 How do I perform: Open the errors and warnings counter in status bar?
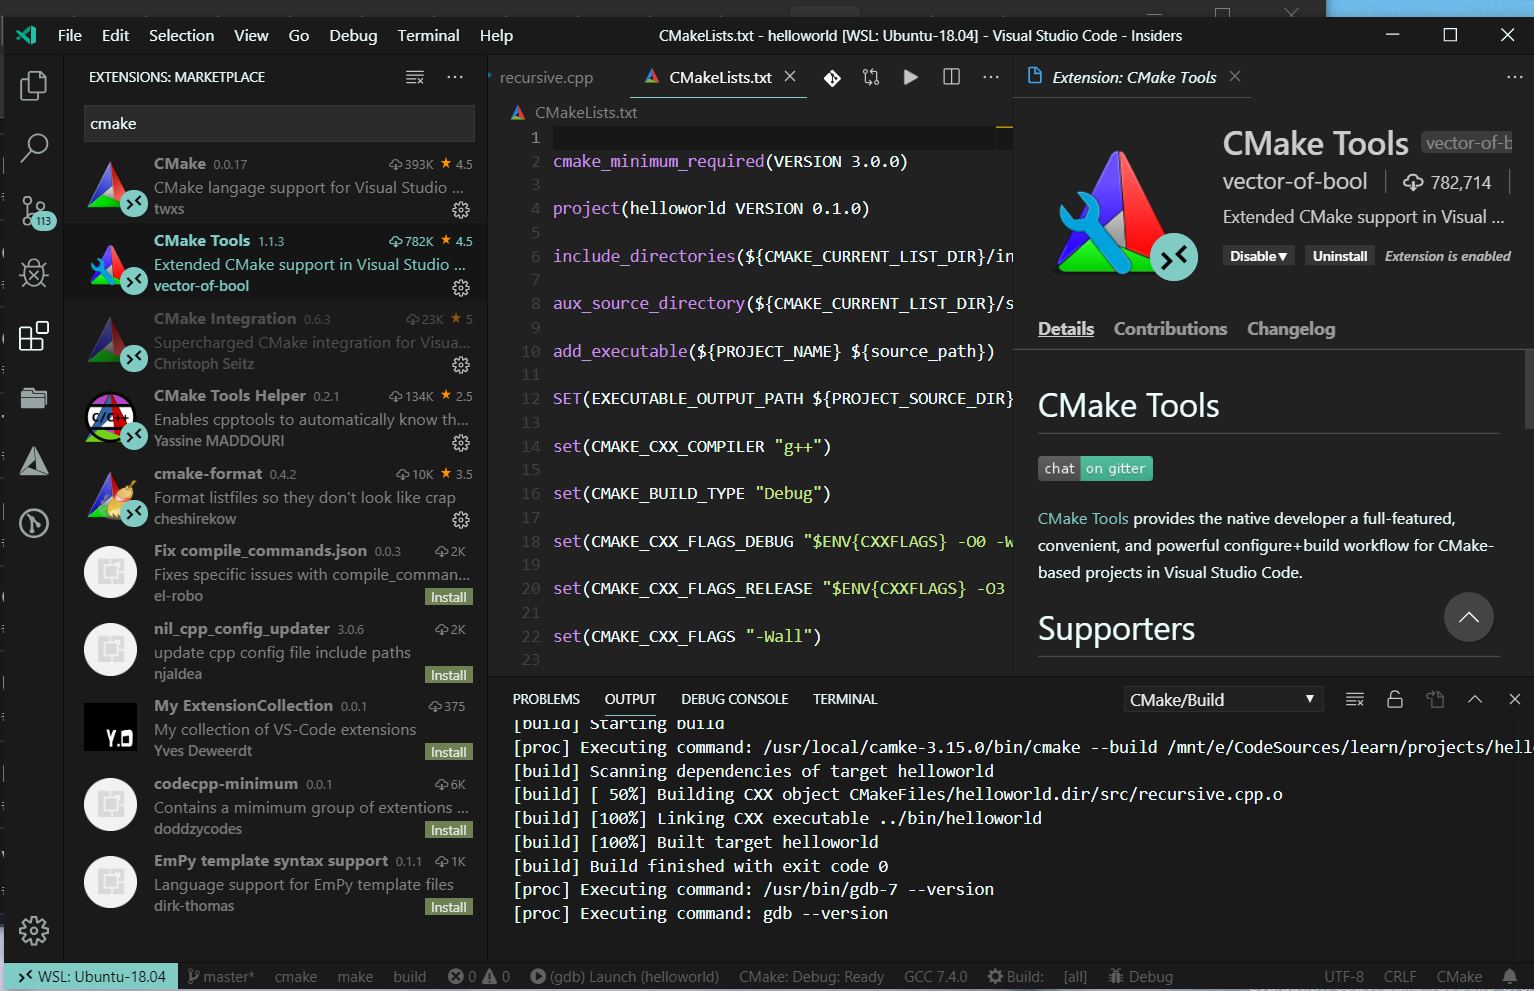(479, 977)
